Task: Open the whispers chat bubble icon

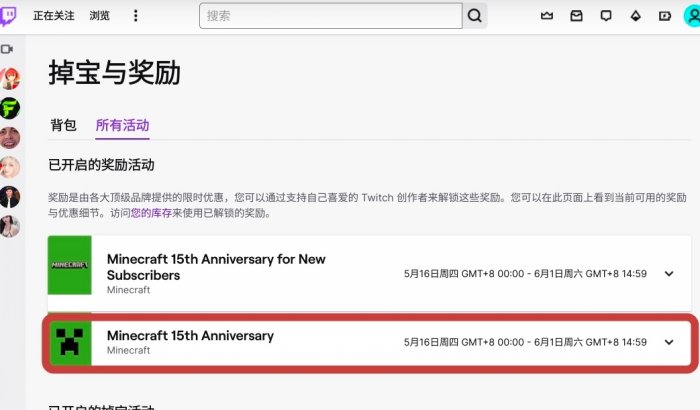Action: pyautogui.click(x=606, y=16)
